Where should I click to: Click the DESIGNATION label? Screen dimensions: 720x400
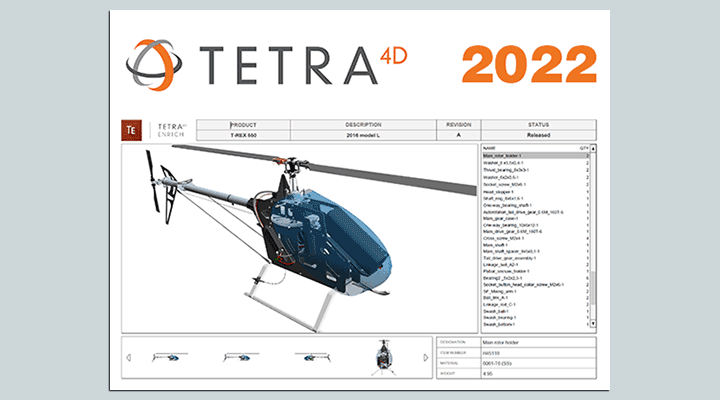pyautogui.click(x=453, y=342)
